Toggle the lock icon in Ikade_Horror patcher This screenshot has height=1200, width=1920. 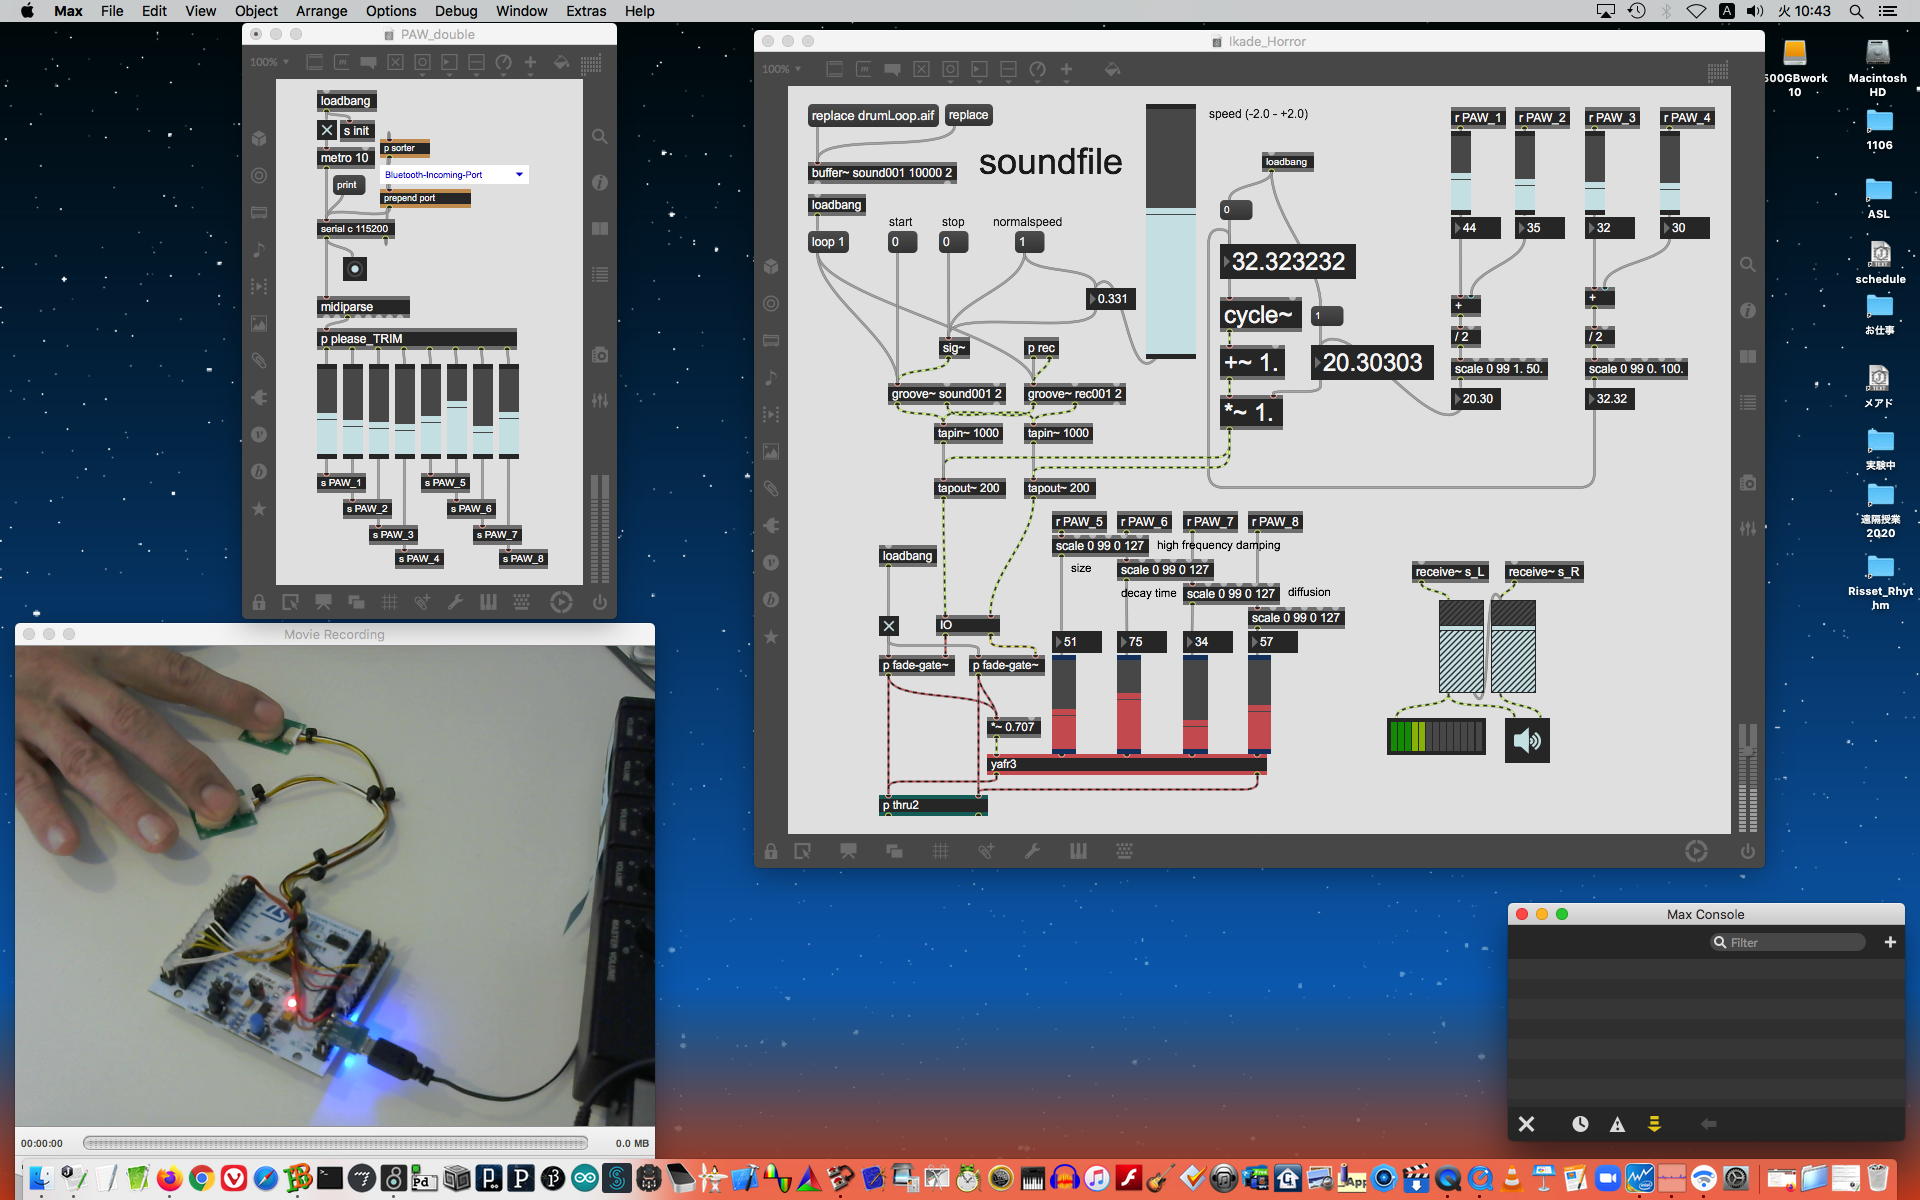click(771, 851)
